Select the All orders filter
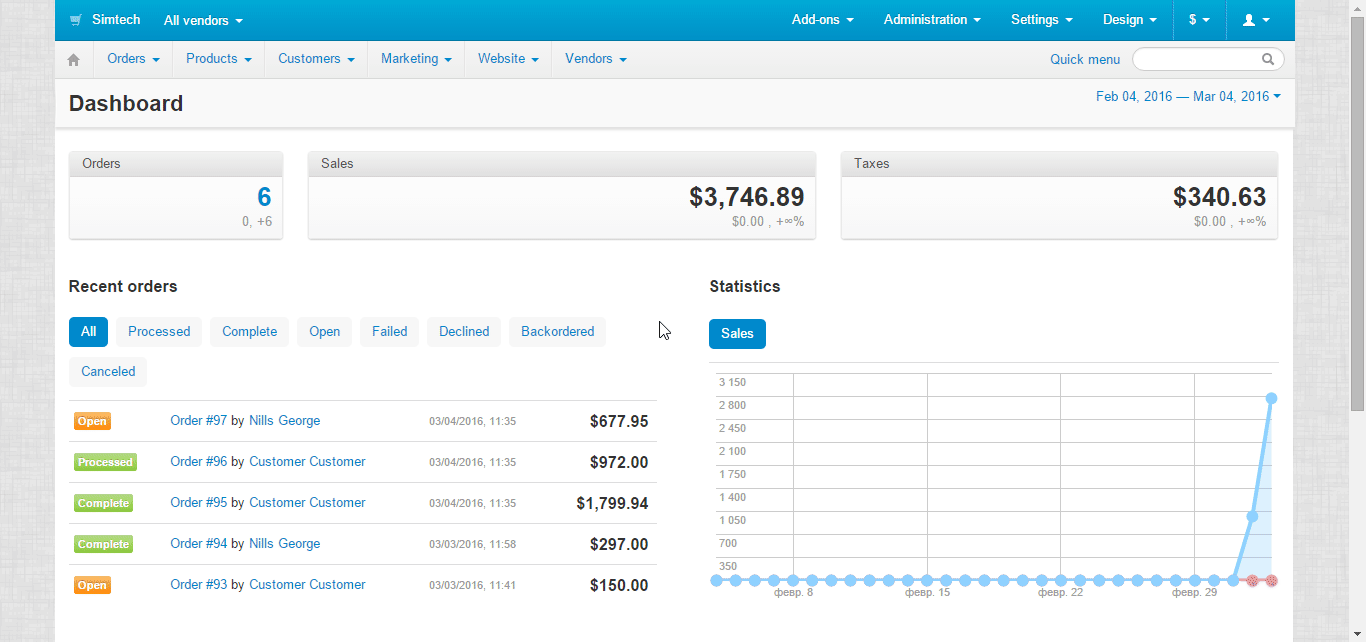1366x642 pixels. coord(88,332)
